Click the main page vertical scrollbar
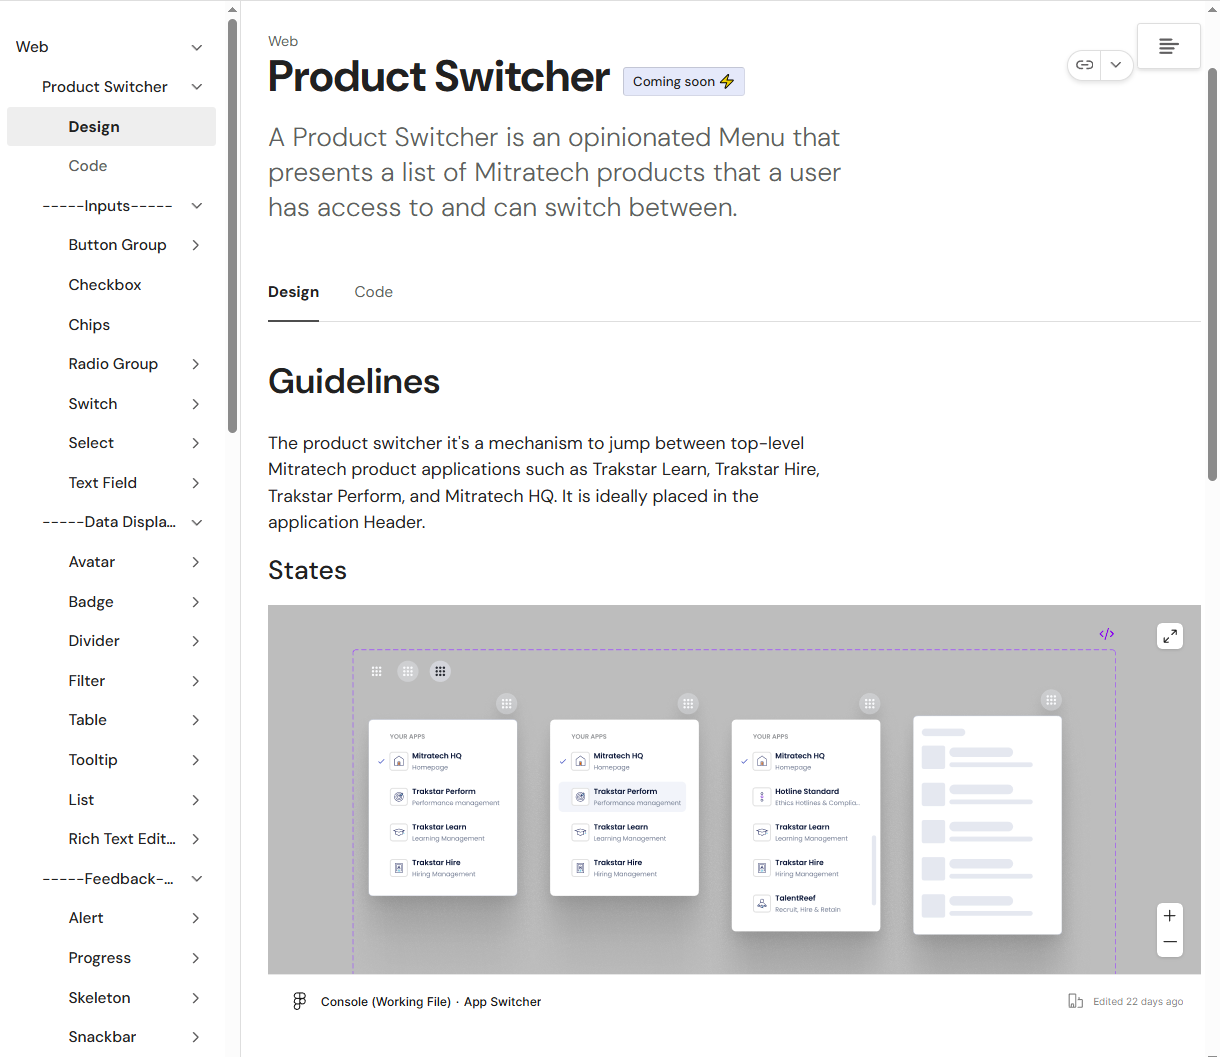Viewport: 1220px width, 1057px height. 1213,275
